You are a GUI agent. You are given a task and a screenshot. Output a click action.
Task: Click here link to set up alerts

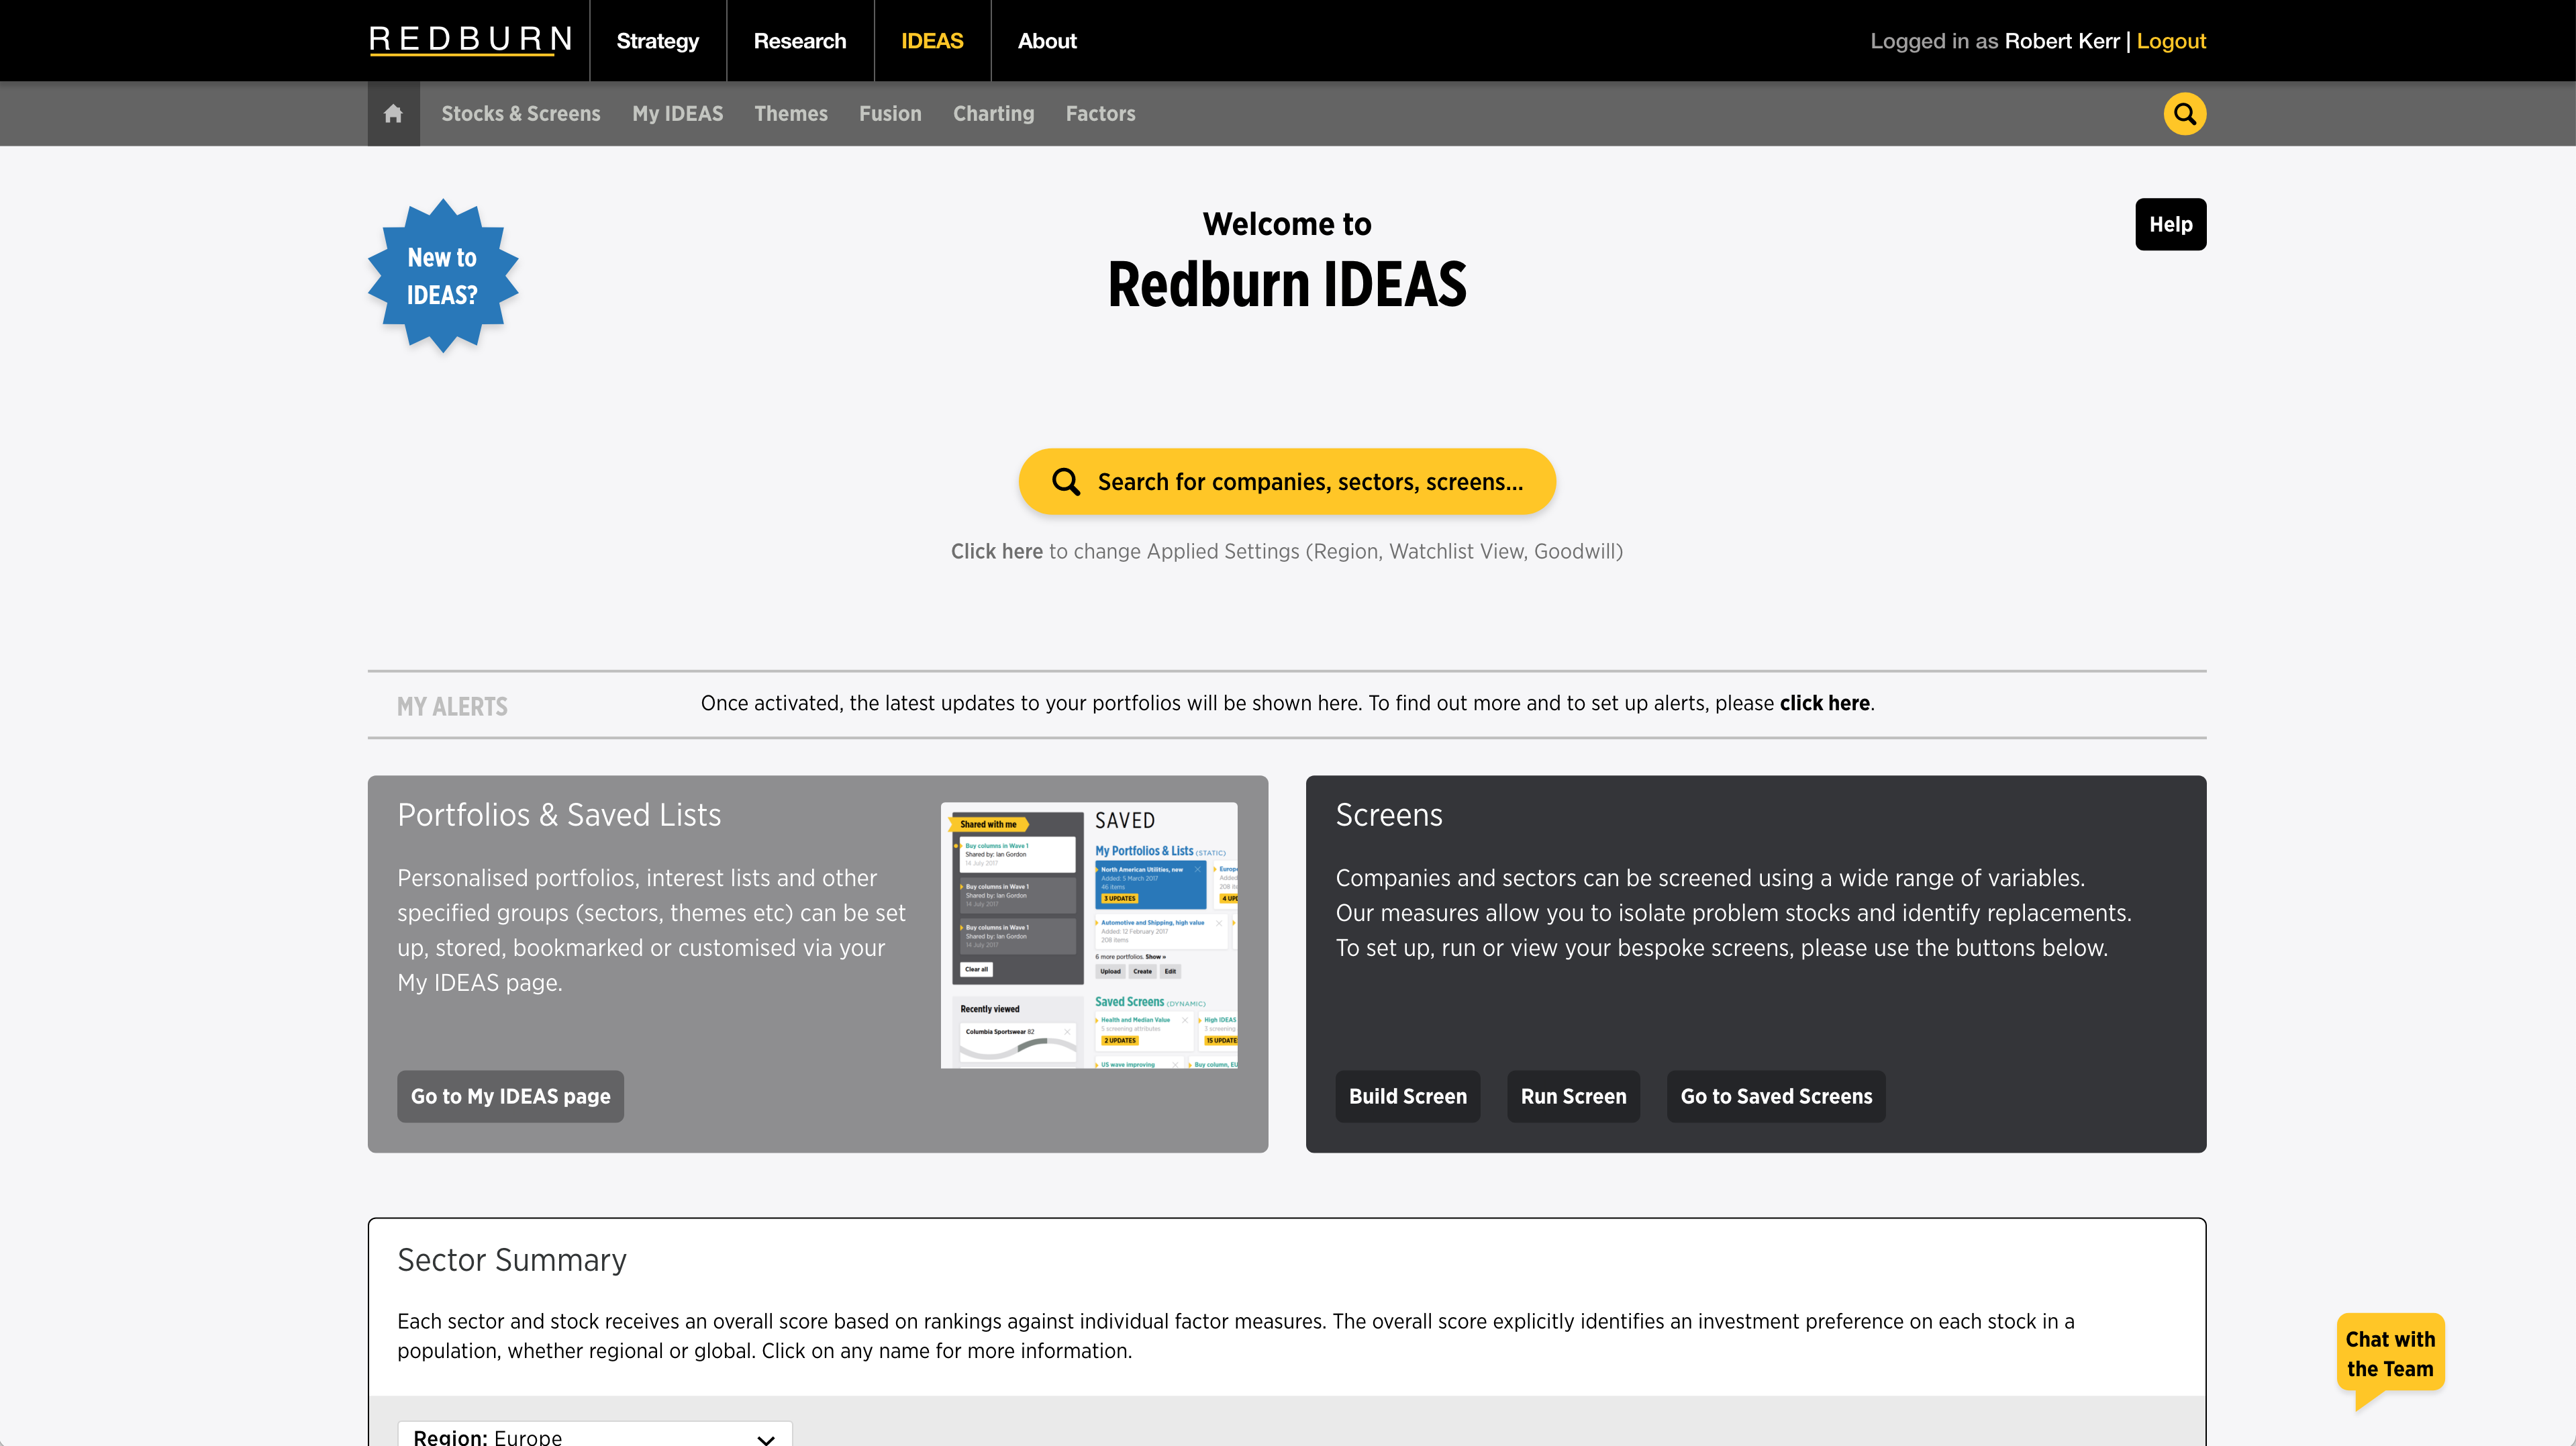coord(1824,703)
